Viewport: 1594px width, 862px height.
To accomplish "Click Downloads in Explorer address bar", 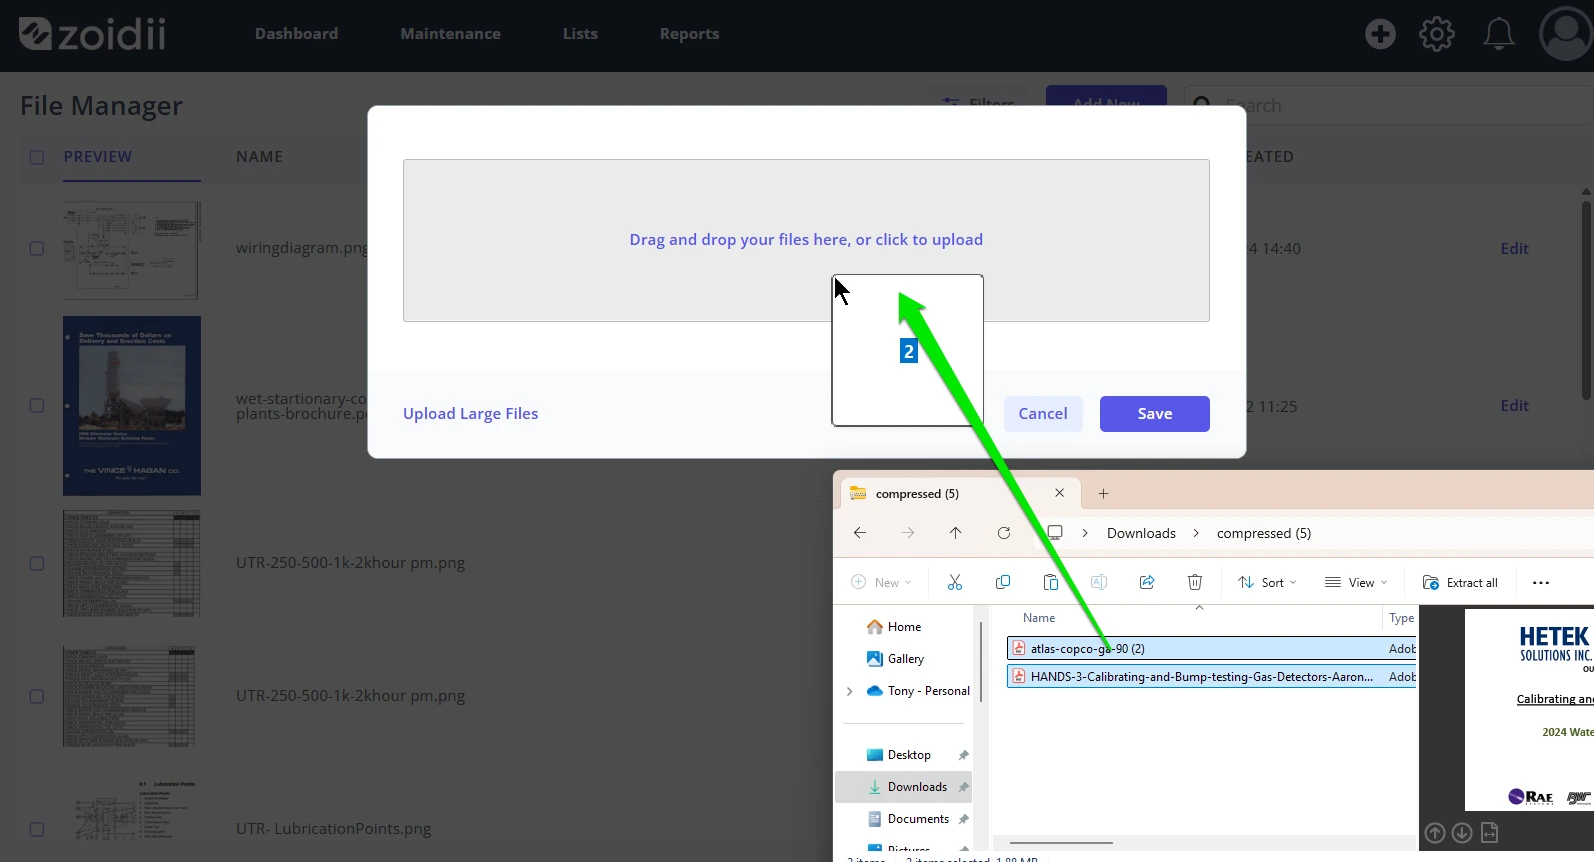I will coord(1141,533).
